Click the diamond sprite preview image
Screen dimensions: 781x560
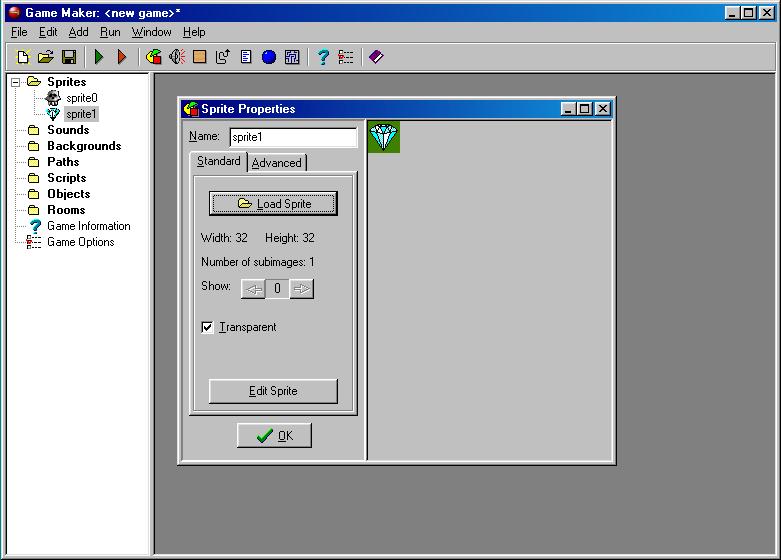pos(384,138)
